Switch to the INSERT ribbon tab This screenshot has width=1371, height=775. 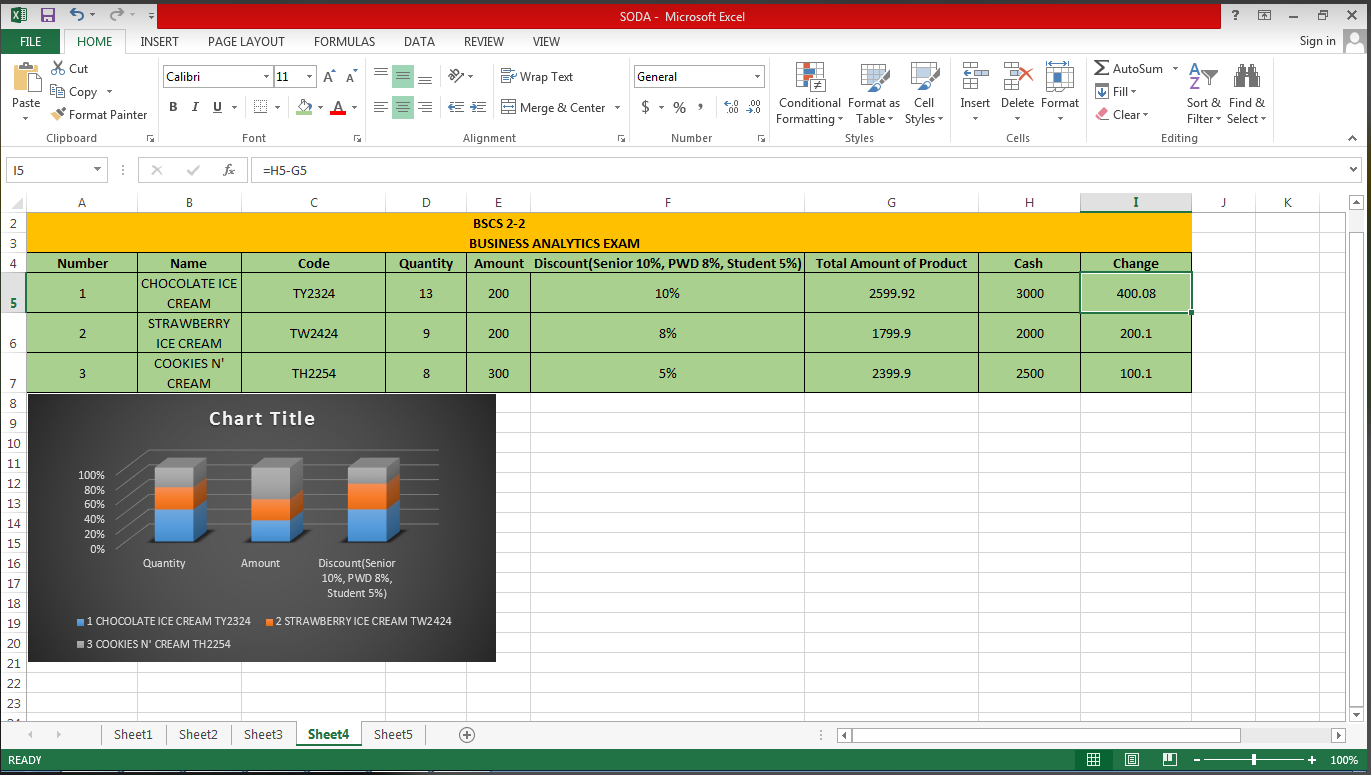click(159, 41)
